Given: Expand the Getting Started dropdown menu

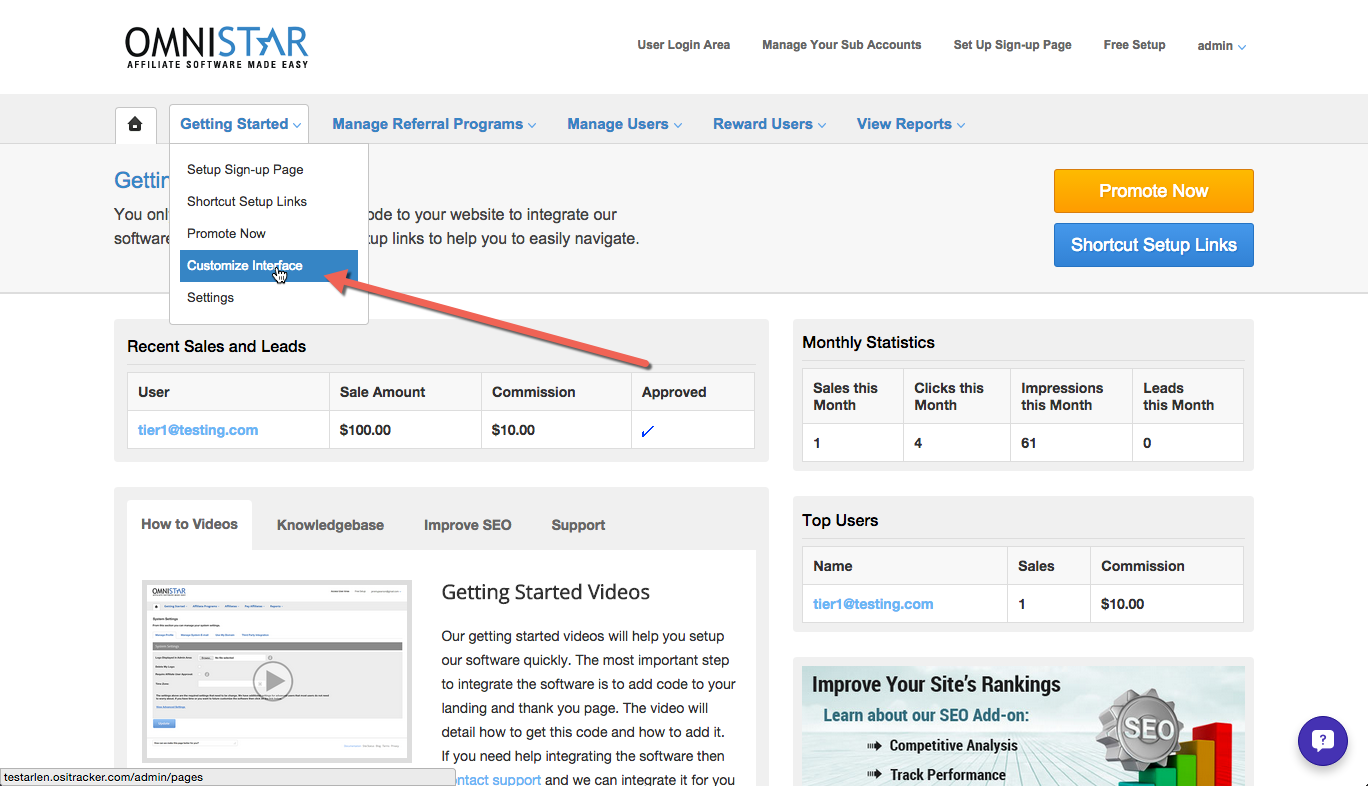Looking at the screenshot, I should [x=240, y=124].
